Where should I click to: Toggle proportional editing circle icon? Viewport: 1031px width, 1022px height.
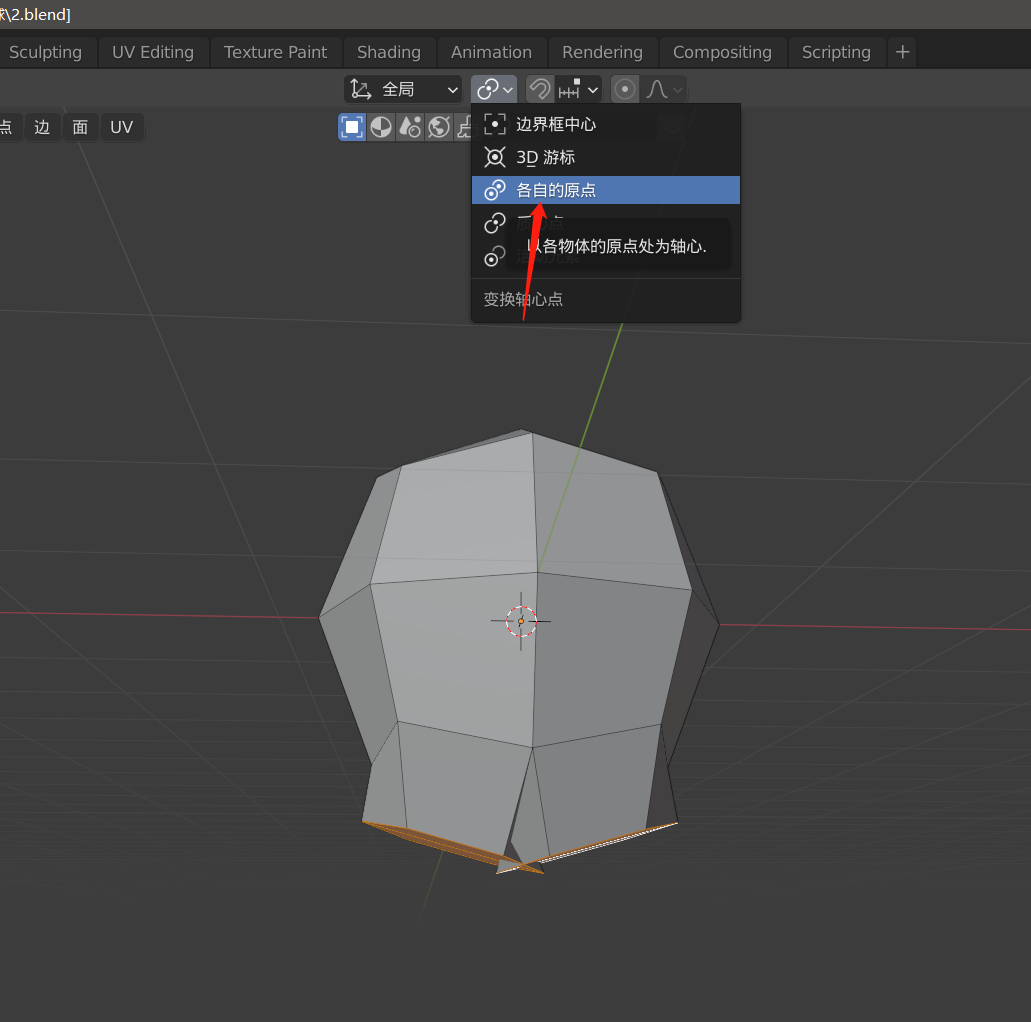[x=625, y=89]
